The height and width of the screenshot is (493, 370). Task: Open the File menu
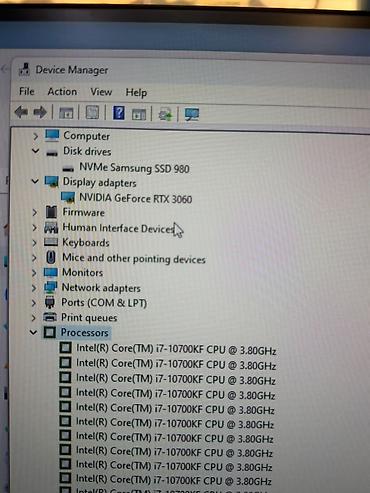pyautogui.click(x=27, y=91)
